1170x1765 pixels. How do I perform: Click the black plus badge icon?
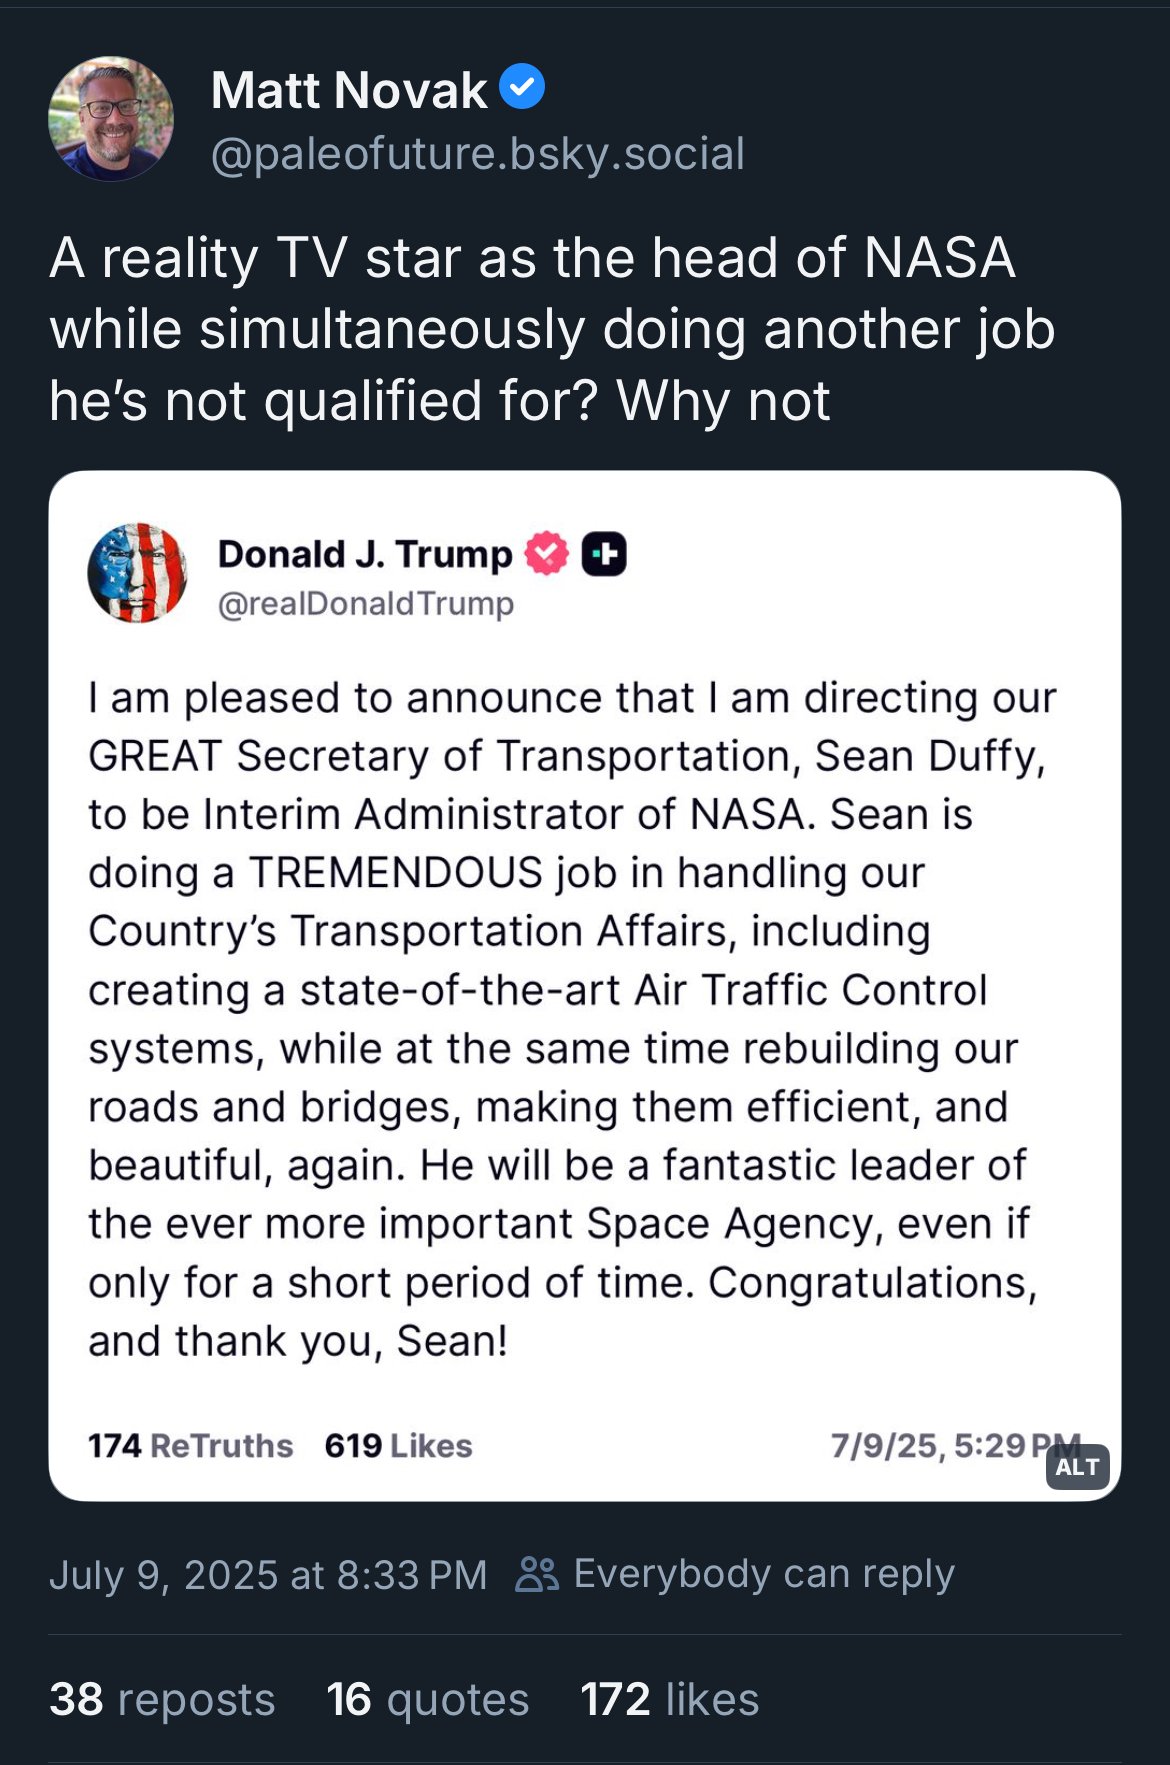[604, 553]
